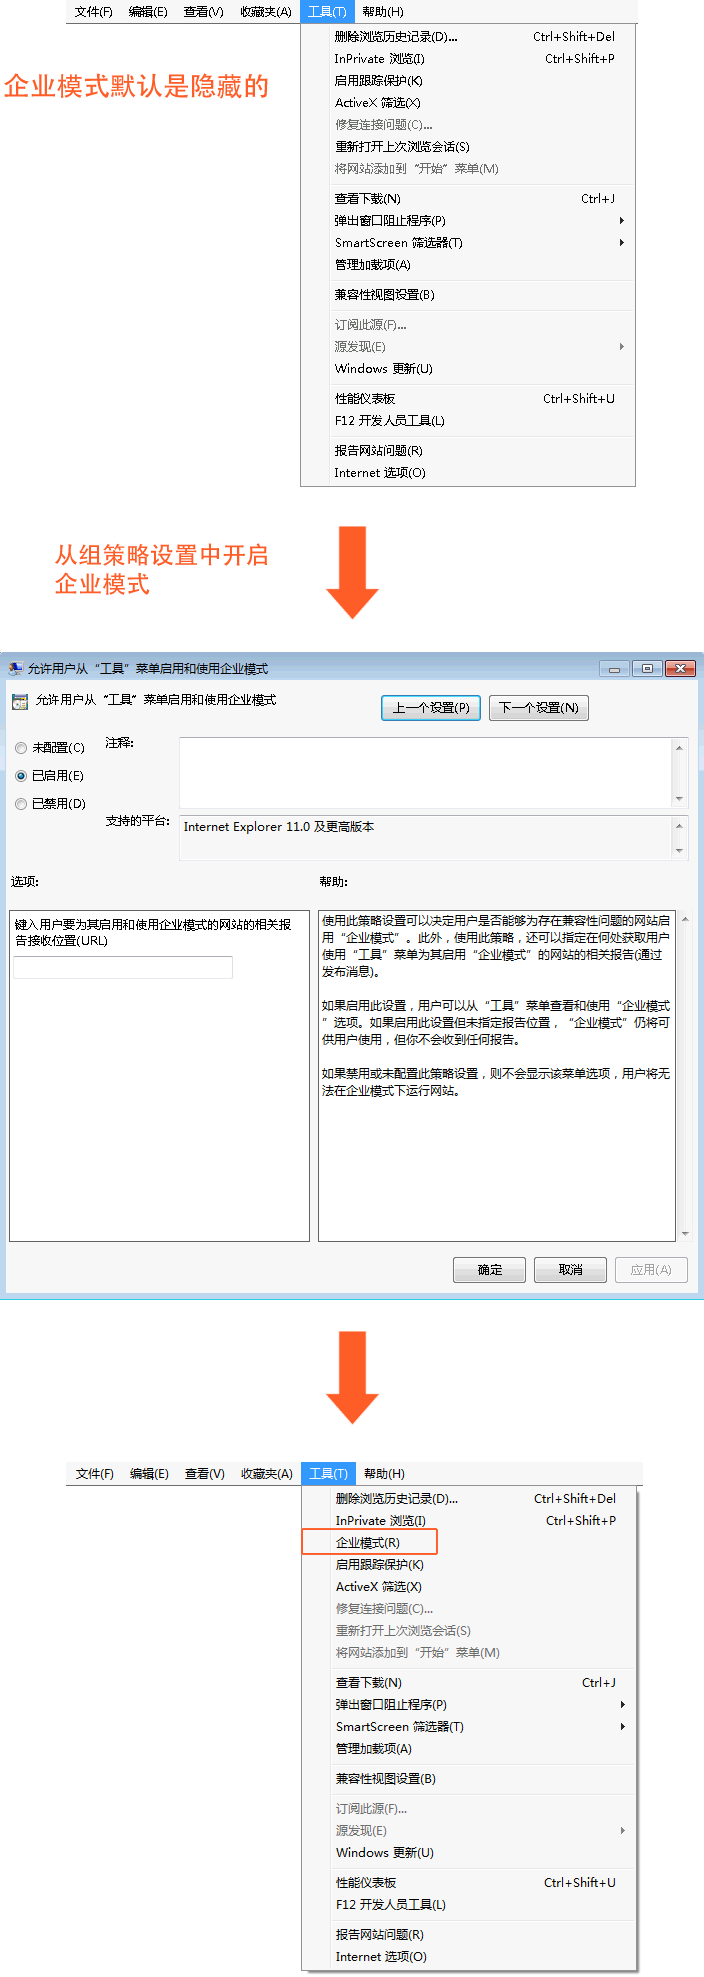Screen dimensions: 704x1977
Task: Expand SmartScreen 筛选器 submenu in the 企业模式 menu
Action: [x=622, y=1726]
